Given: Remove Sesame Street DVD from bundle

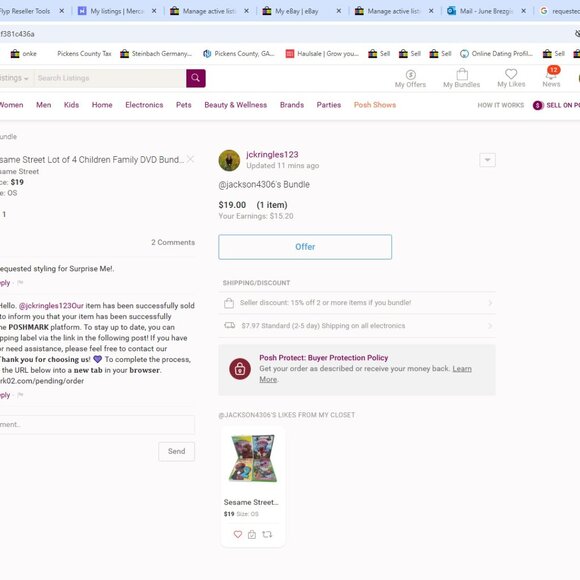Looking at the screenshot, I should tap(190, 159).
